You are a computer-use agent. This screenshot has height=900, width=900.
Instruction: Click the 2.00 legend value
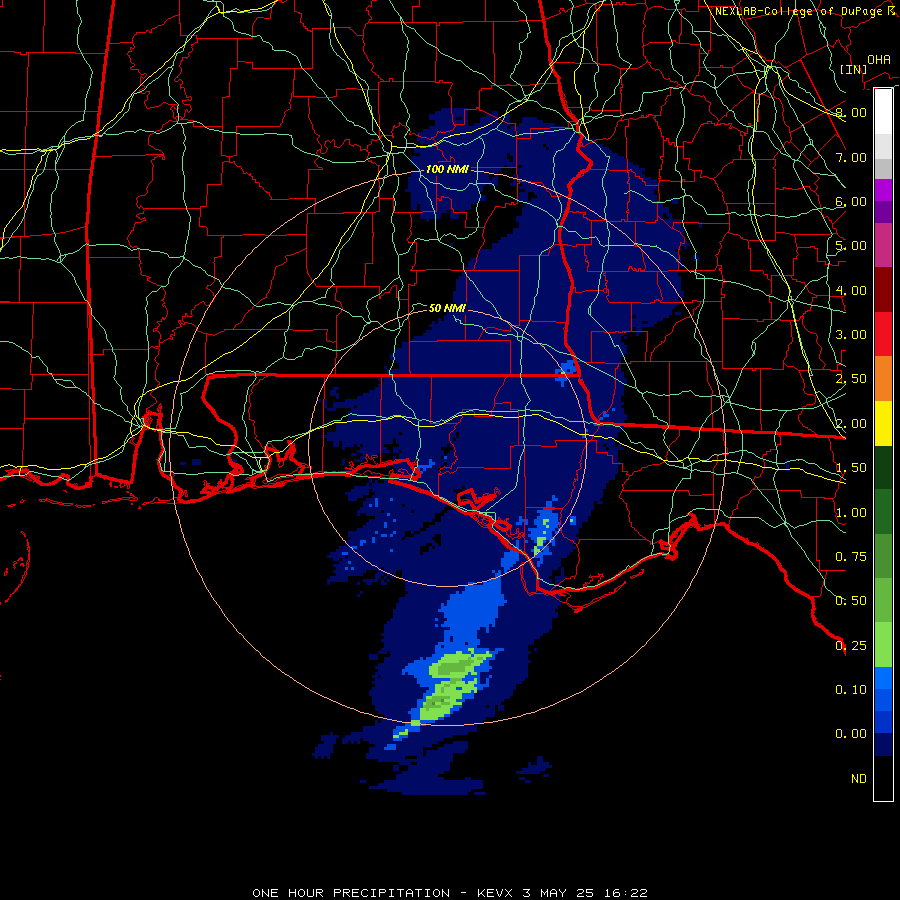point(851,424)
